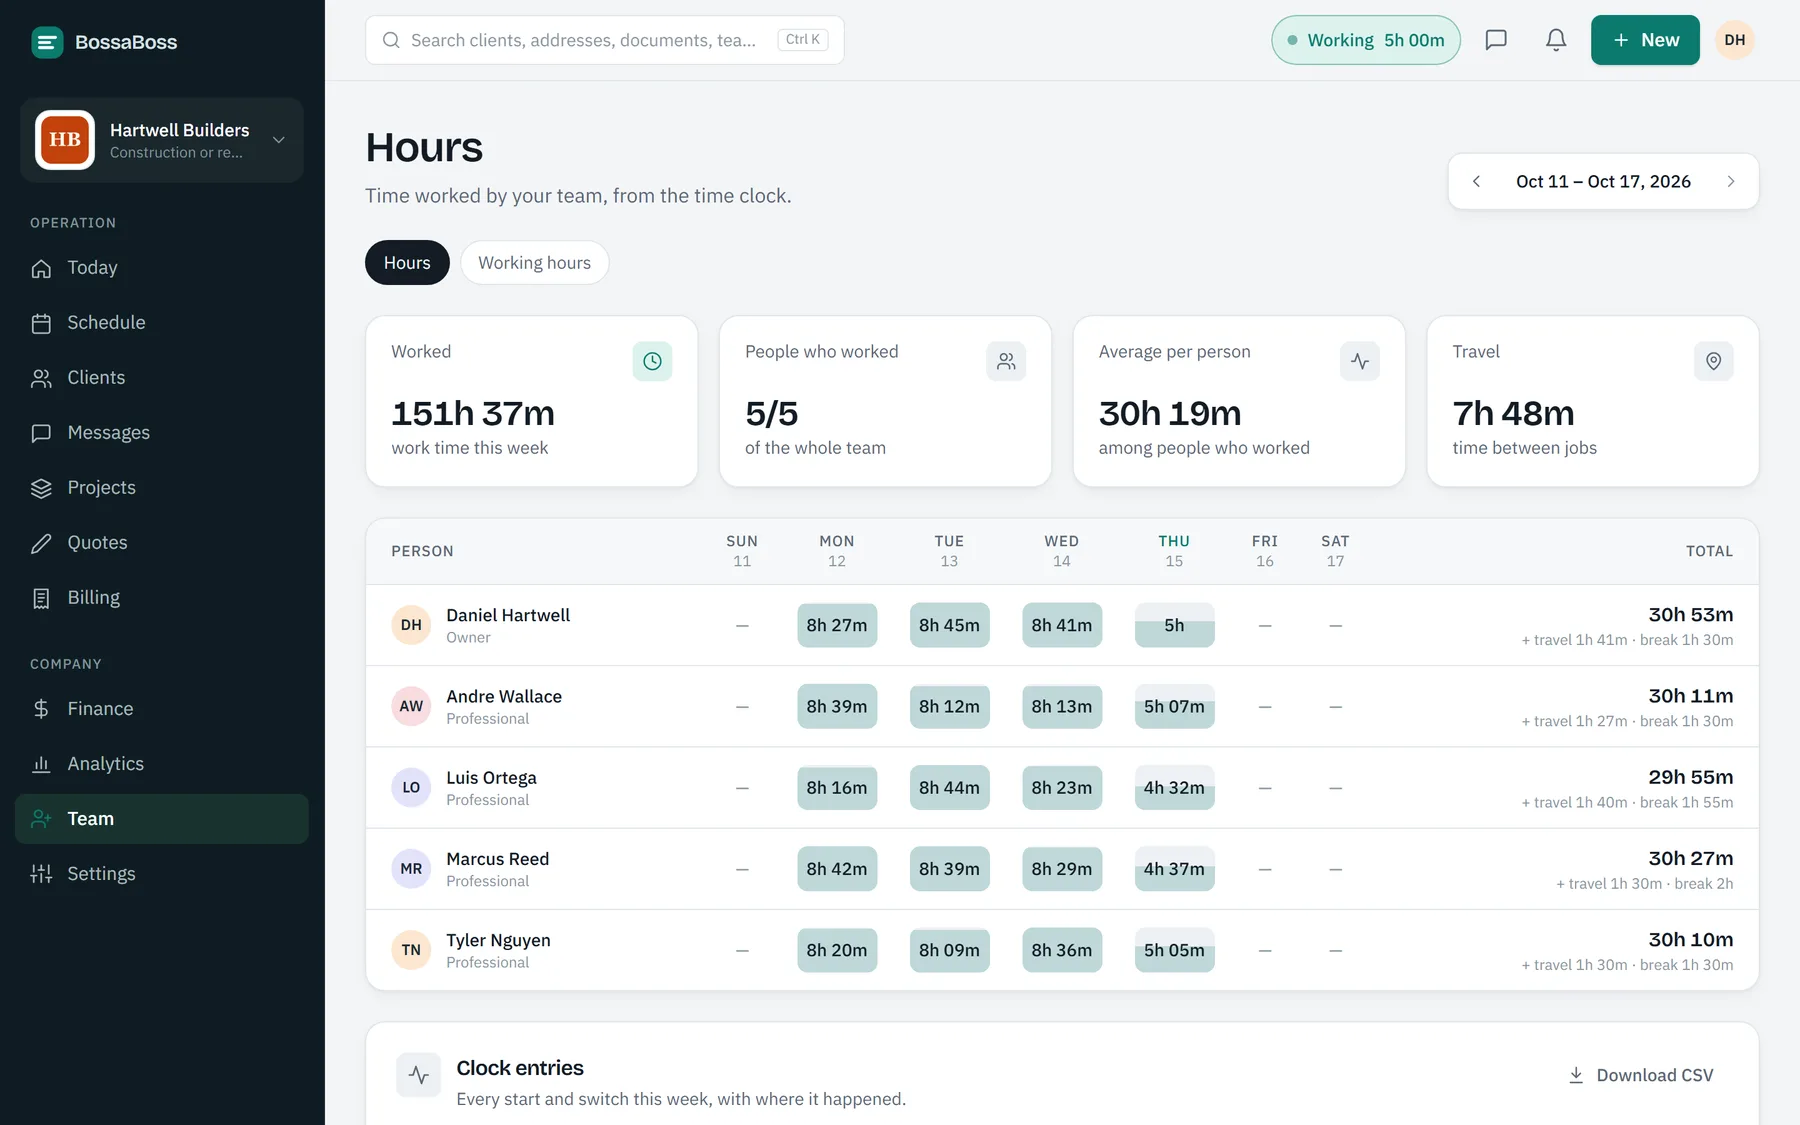The image size is (1800, 1125).
Task: Open Settings in the sidebar
Action: point(162,874)
